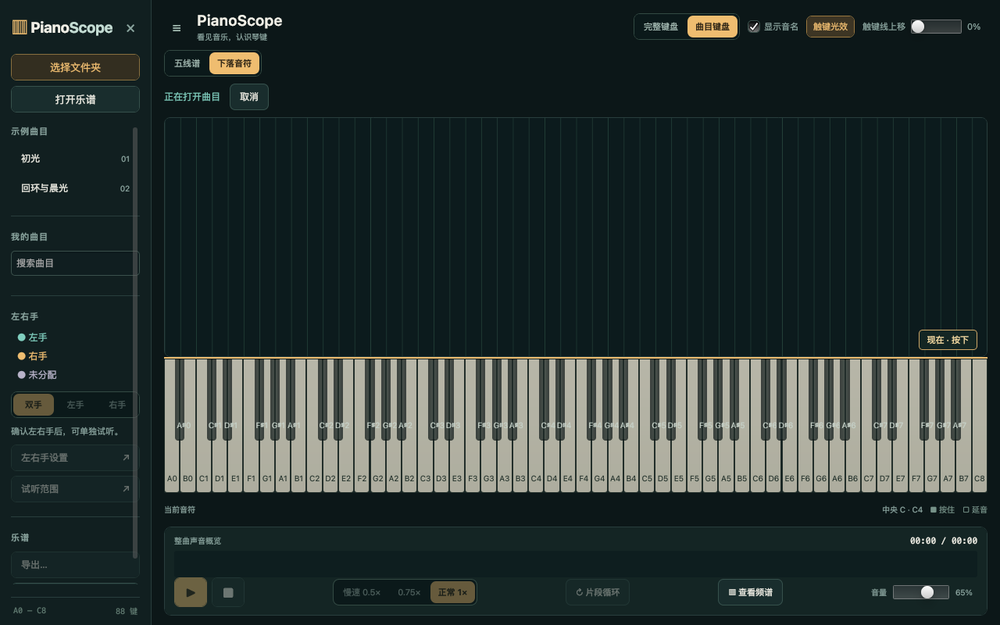
Task: Open 左右手设置 via its arrow icon
Action: tap(126, 457)
